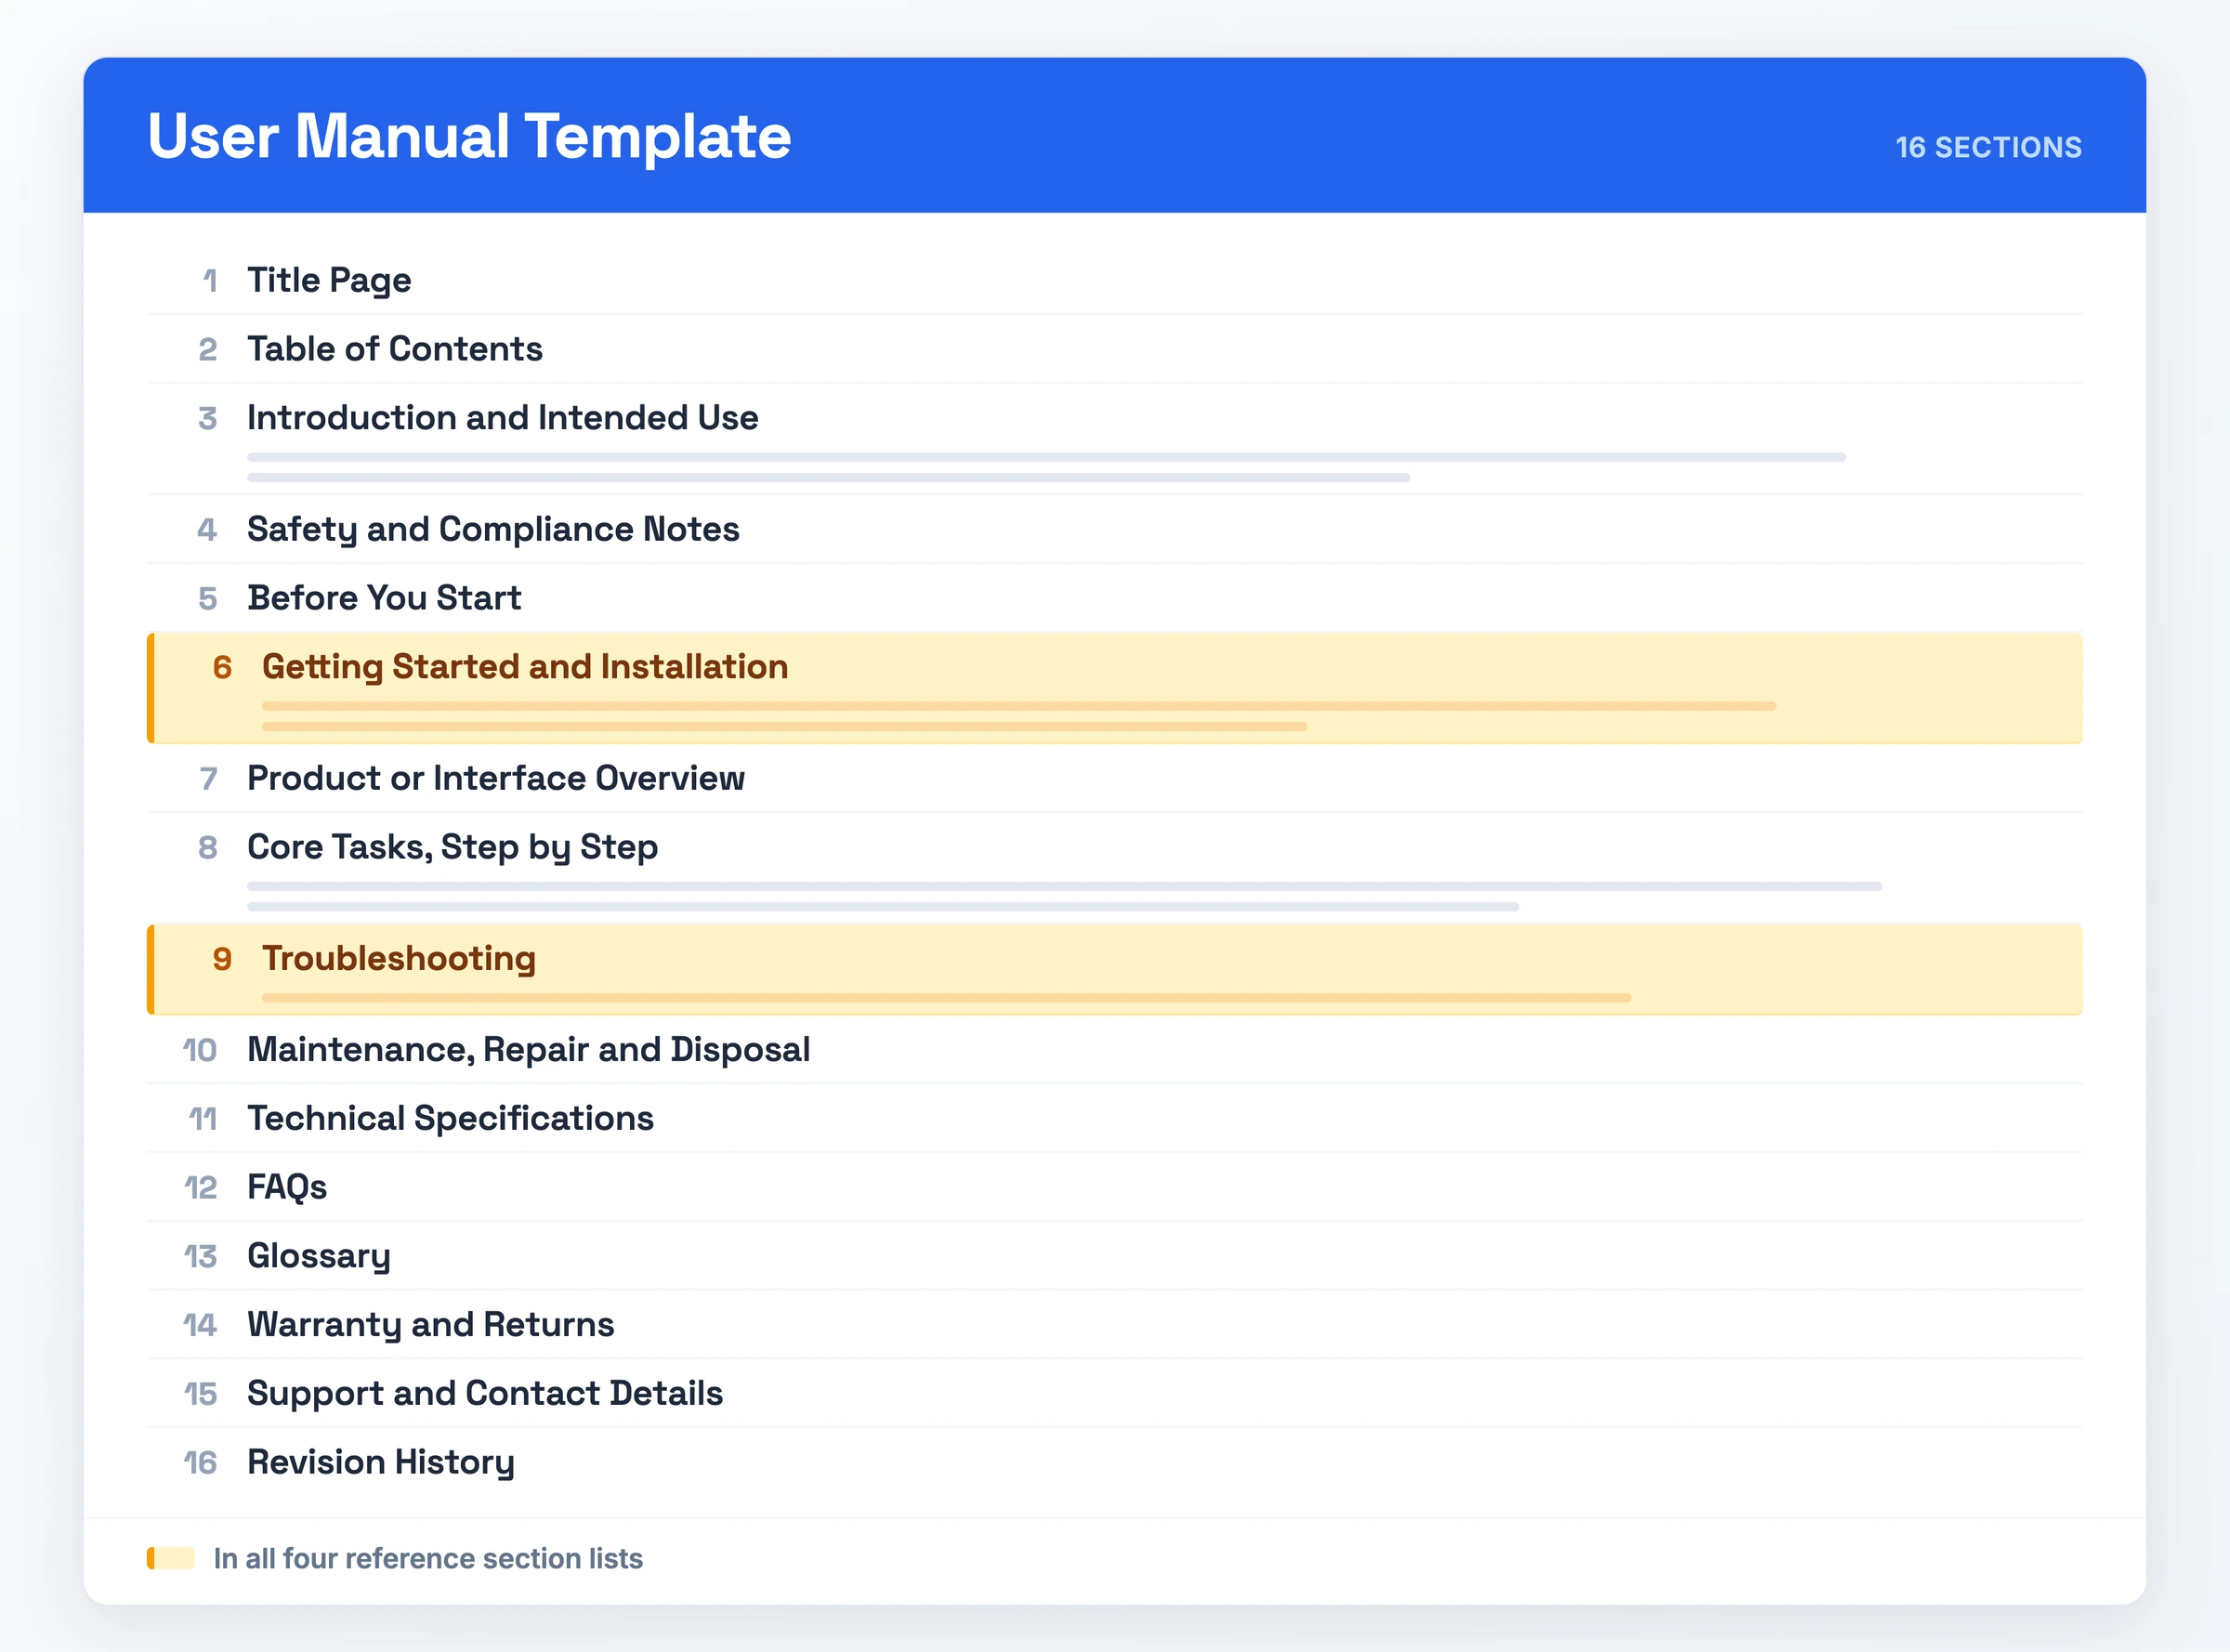Select the "Title Page" row
This screenshot has height=1652, width=2230.
click(x=1114, y=280)
